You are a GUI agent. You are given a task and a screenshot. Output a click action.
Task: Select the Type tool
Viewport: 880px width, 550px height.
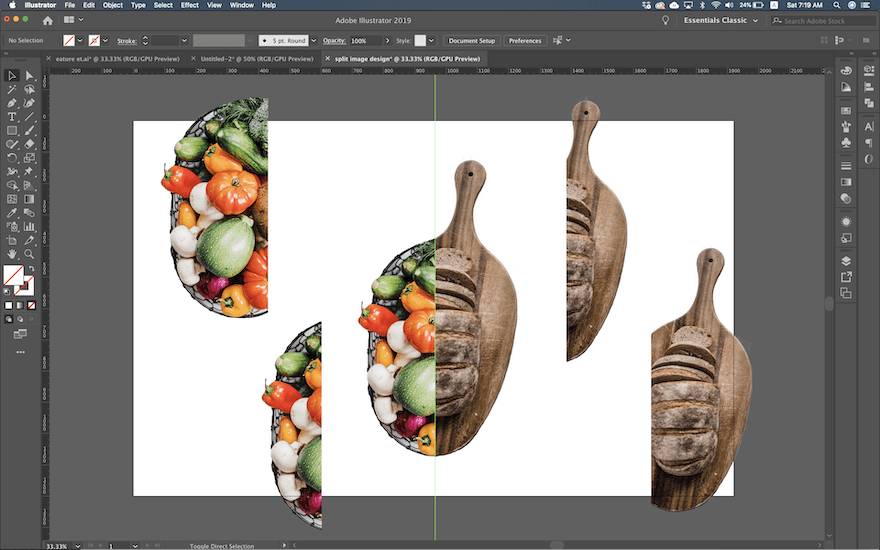pyautogui.click(x=12, y=117)
